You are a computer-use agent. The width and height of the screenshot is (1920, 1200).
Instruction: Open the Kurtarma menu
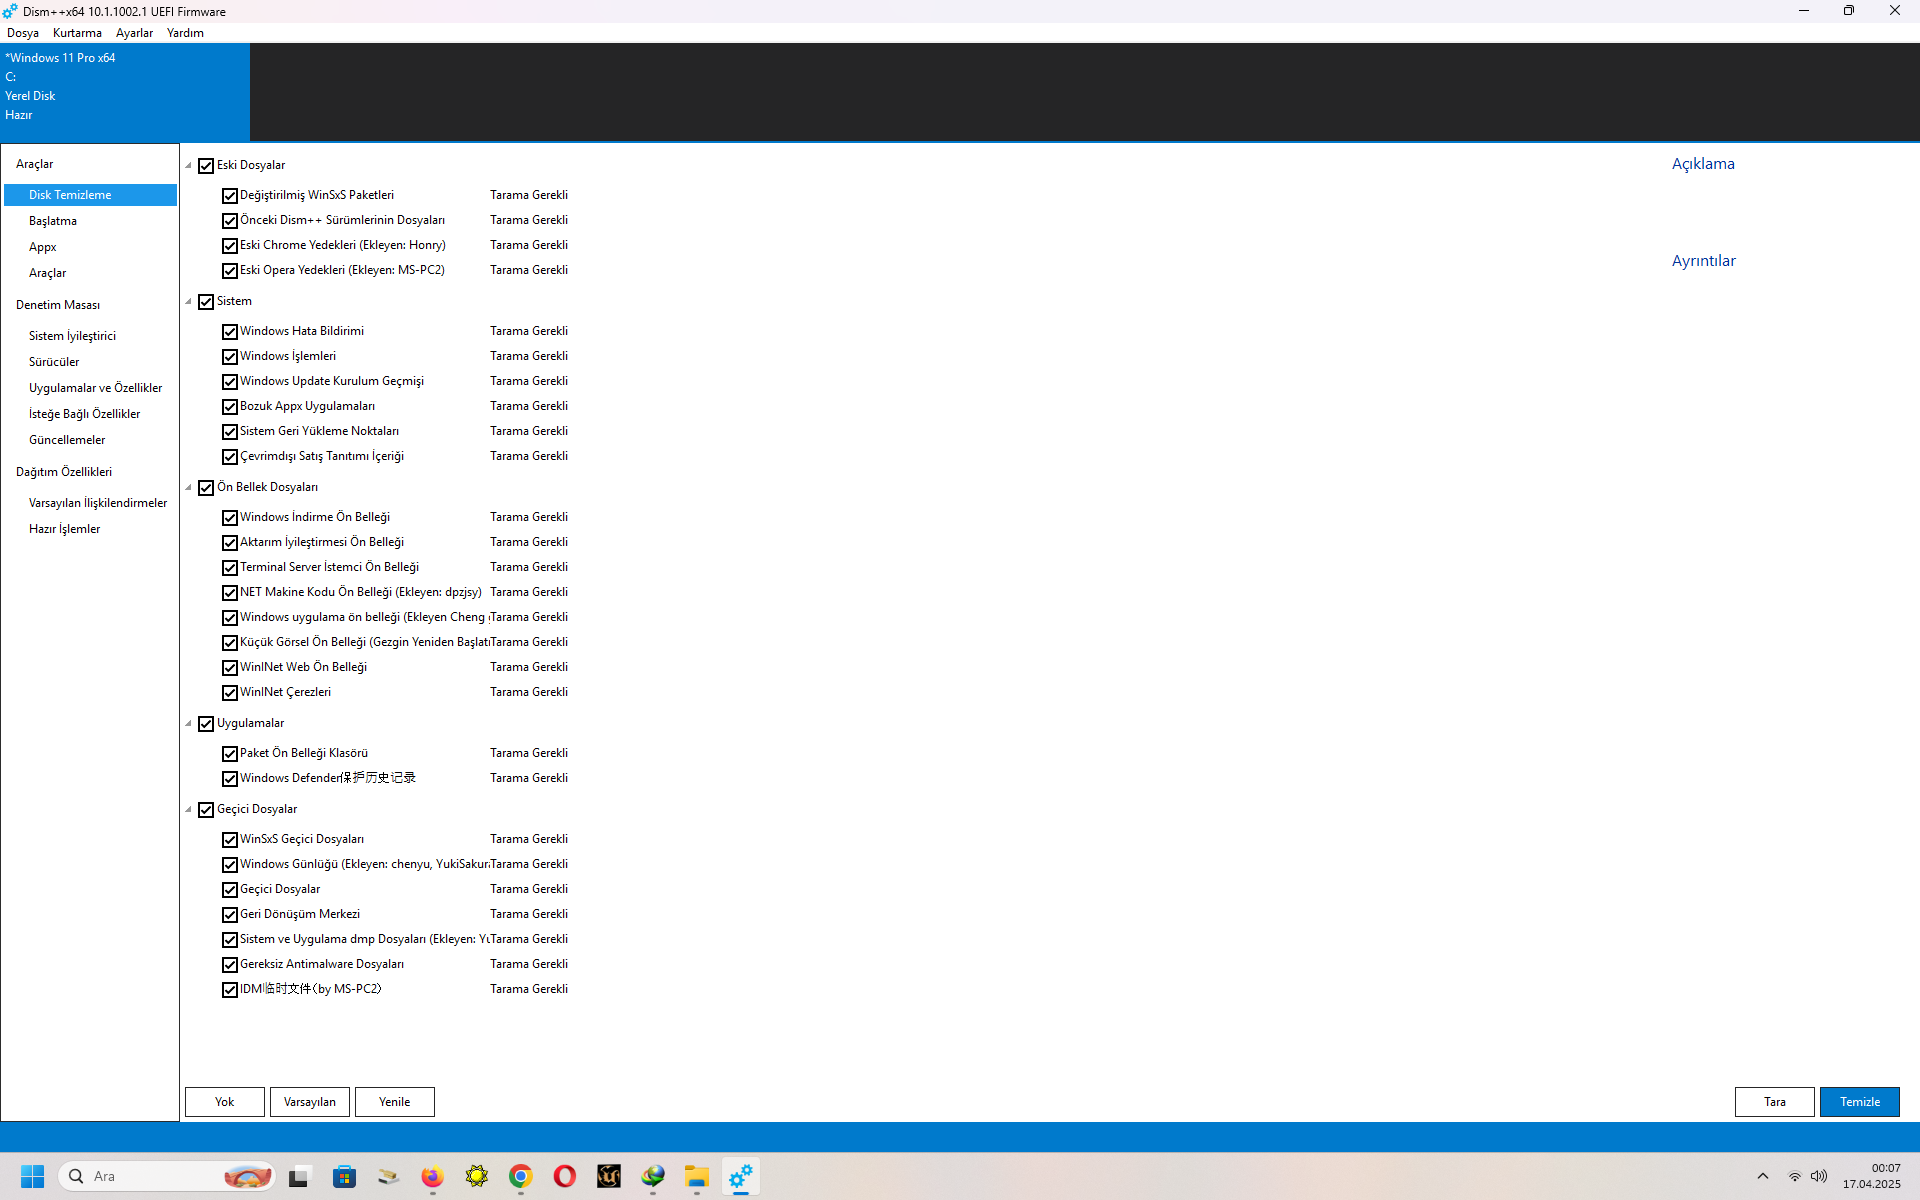(x=77, y=33)
